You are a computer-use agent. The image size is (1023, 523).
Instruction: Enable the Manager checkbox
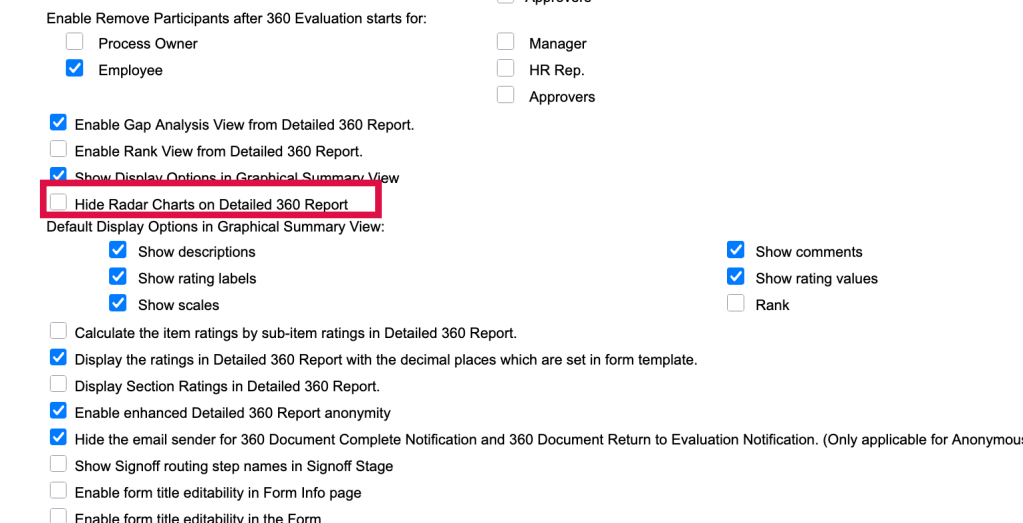tap(506, 43)
